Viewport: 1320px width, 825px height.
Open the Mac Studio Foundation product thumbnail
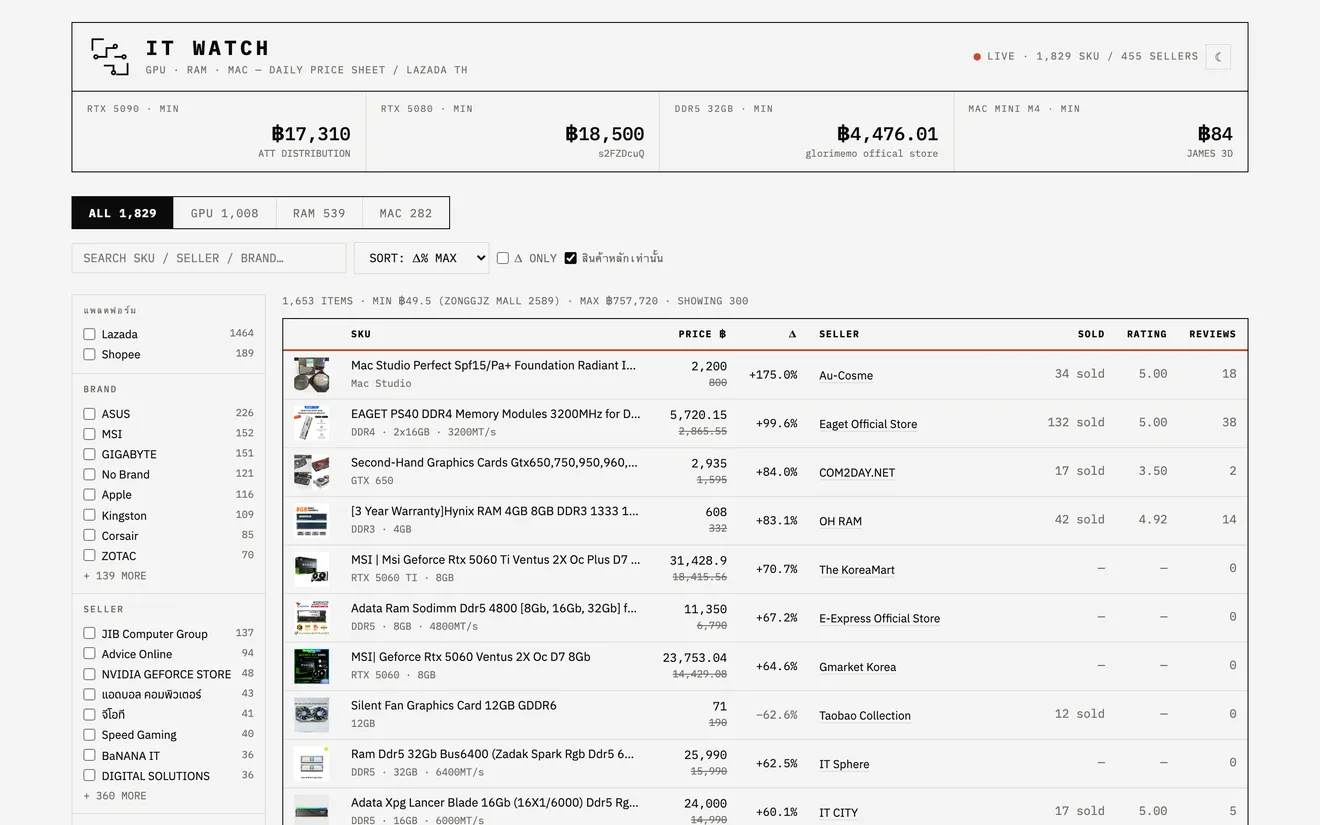tap(312, 374)
